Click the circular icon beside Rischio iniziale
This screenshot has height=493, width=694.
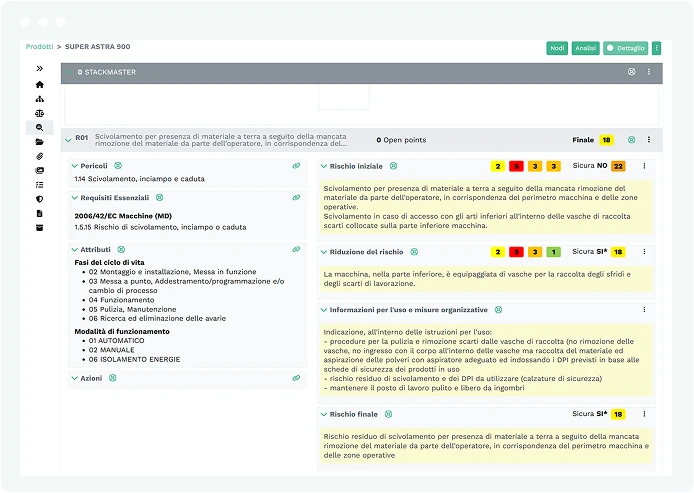(x=393, y=166)
